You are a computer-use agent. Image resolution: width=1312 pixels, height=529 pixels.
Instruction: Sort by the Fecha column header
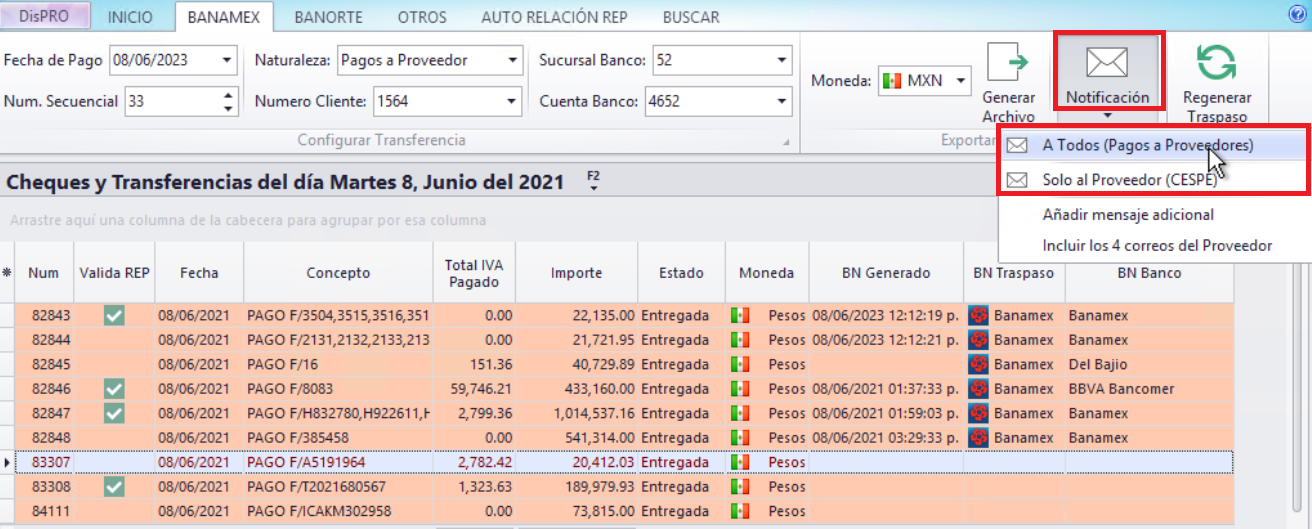point(199,273)
